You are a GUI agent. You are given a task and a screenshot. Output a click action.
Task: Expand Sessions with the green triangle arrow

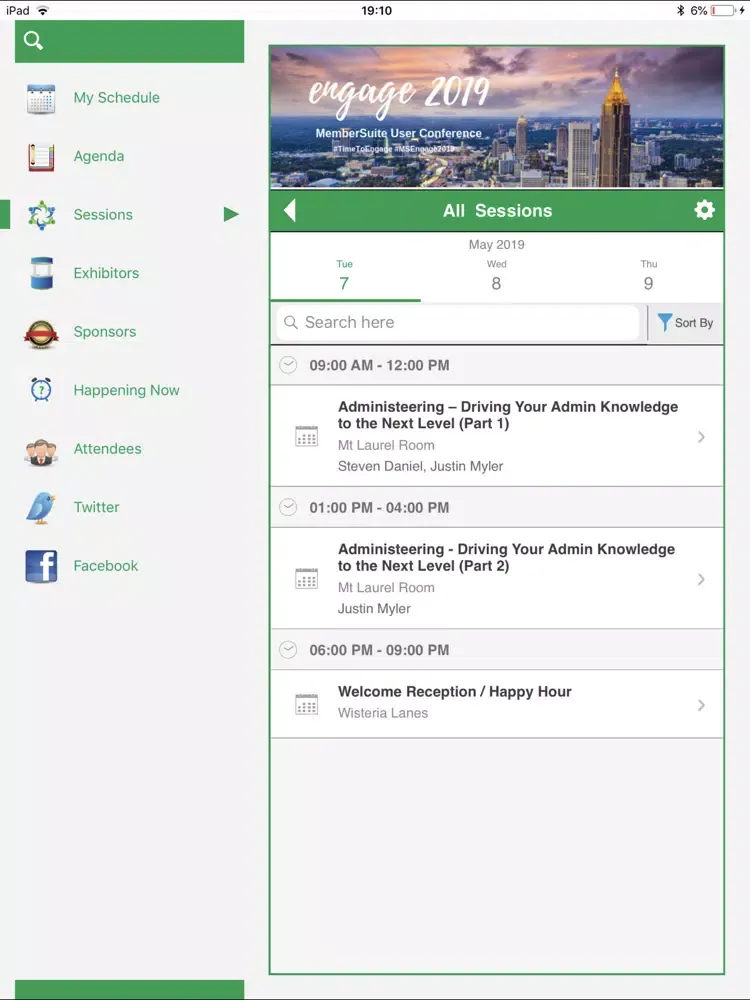[x=231, y=214]
